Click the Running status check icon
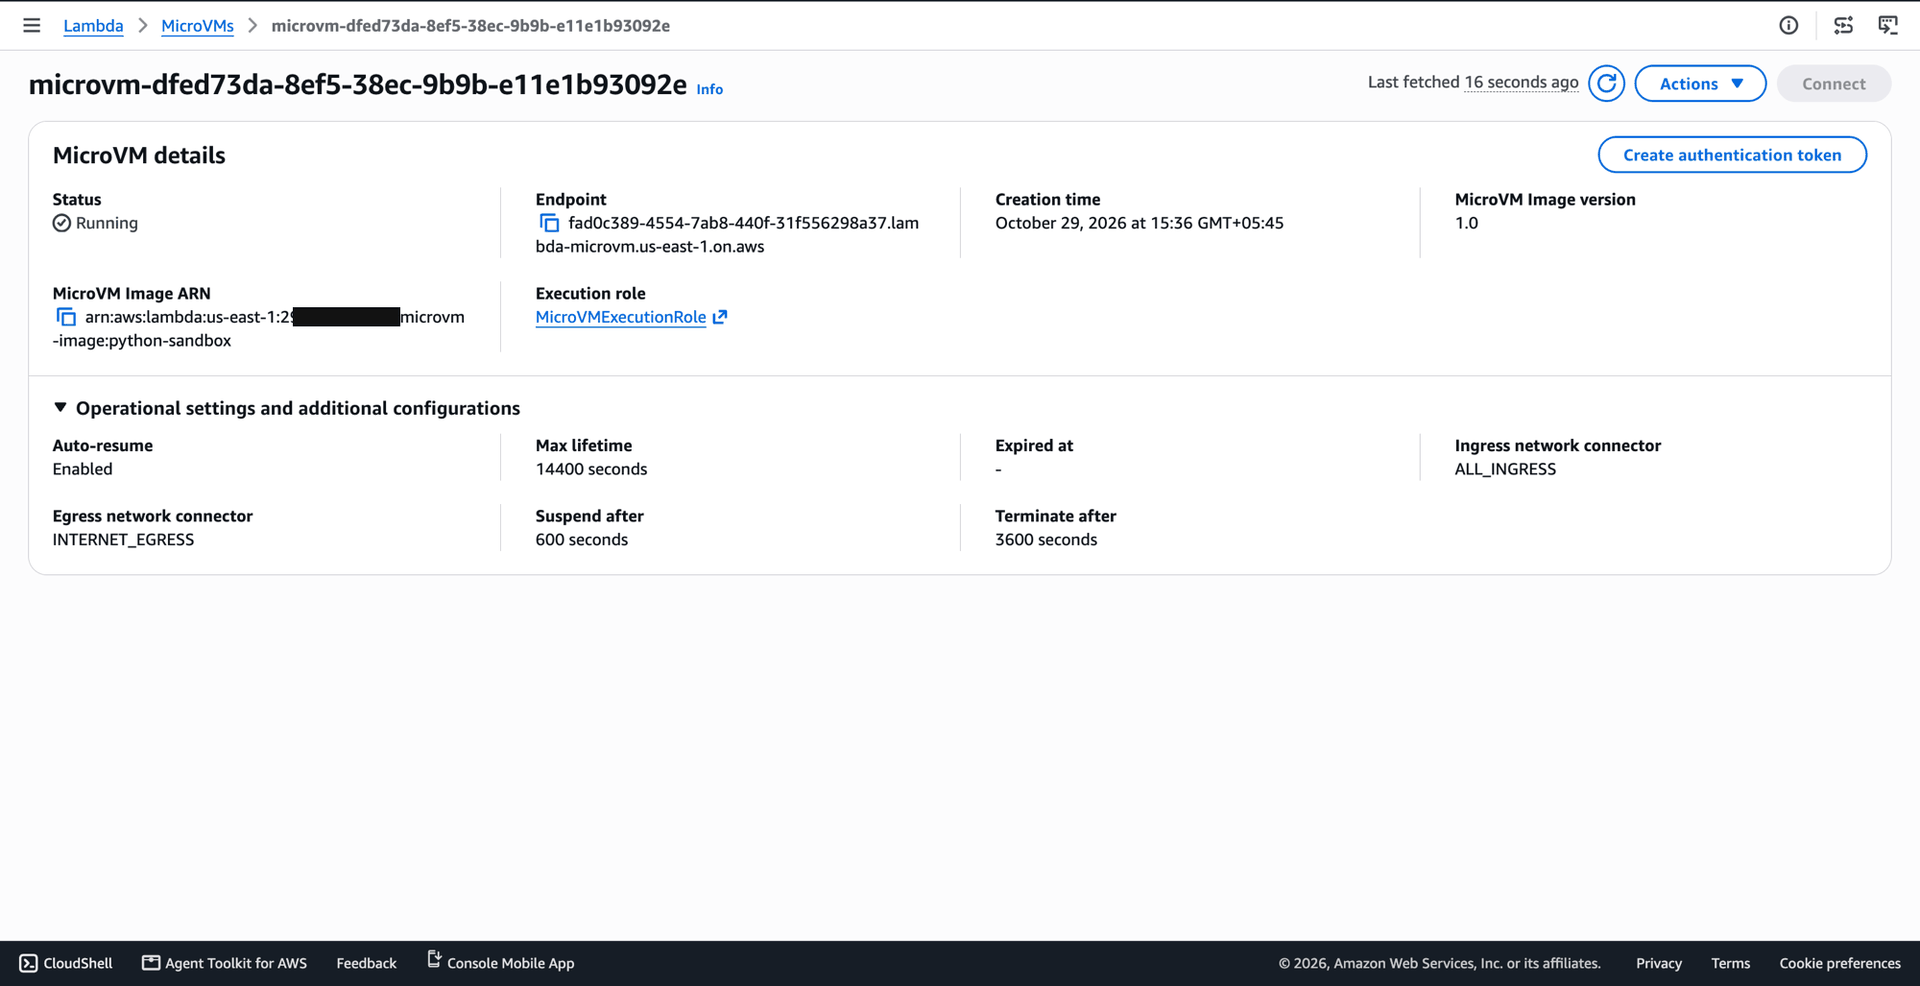This screenshot has height=986, width=1920. point(62,223)
